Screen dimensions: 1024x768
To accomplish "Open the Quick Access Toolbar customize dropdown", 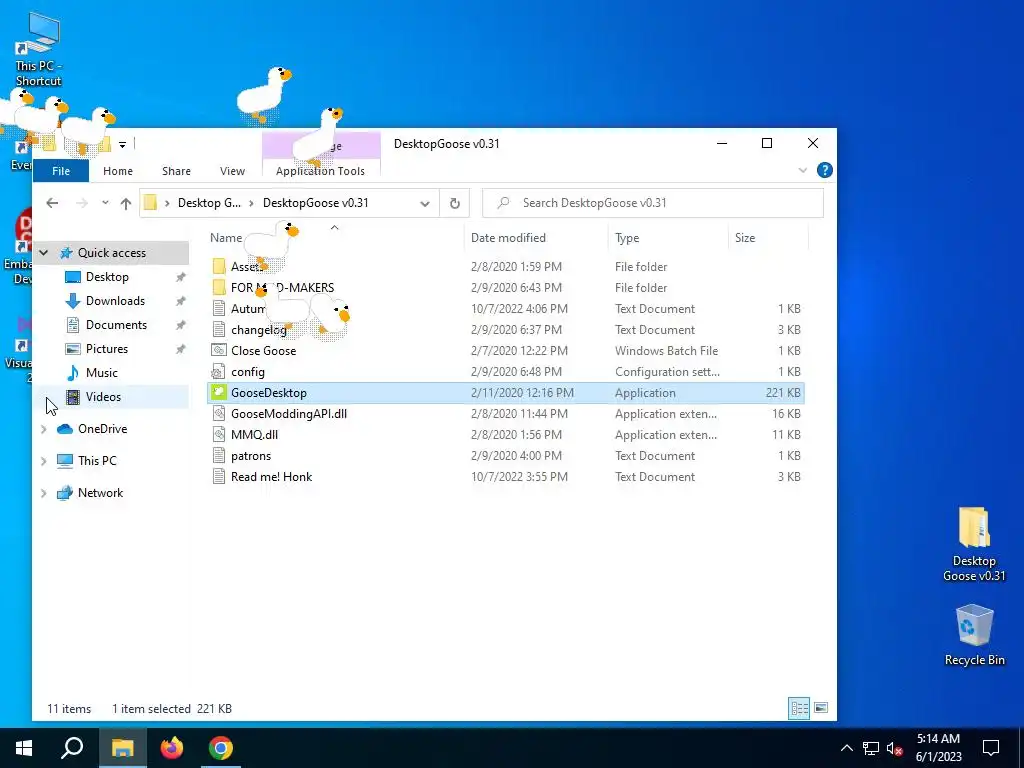I will pos(122,144).
